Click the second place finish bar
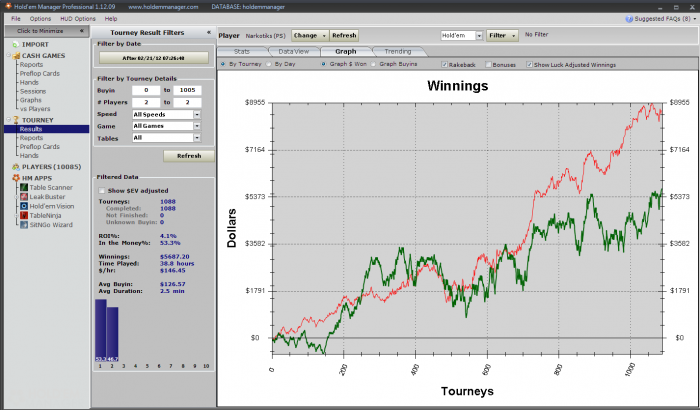The image size is (700, 410). coord(112,334)
